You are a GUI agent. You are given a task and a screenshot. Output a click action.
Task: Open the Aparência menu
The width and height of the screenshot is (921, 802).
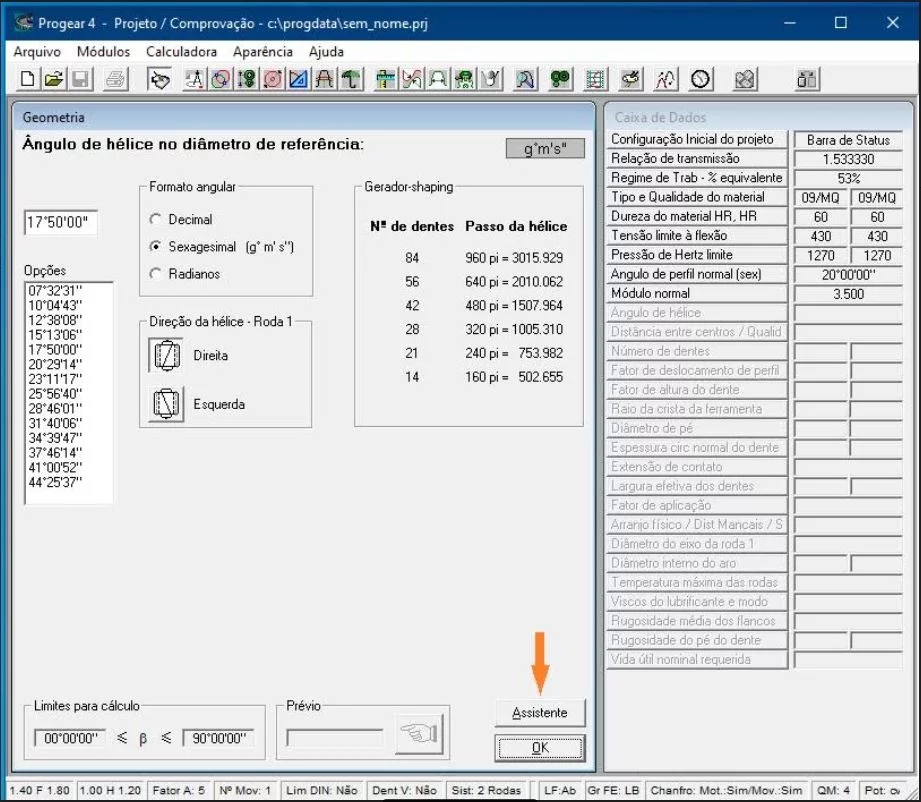point(263,52)
